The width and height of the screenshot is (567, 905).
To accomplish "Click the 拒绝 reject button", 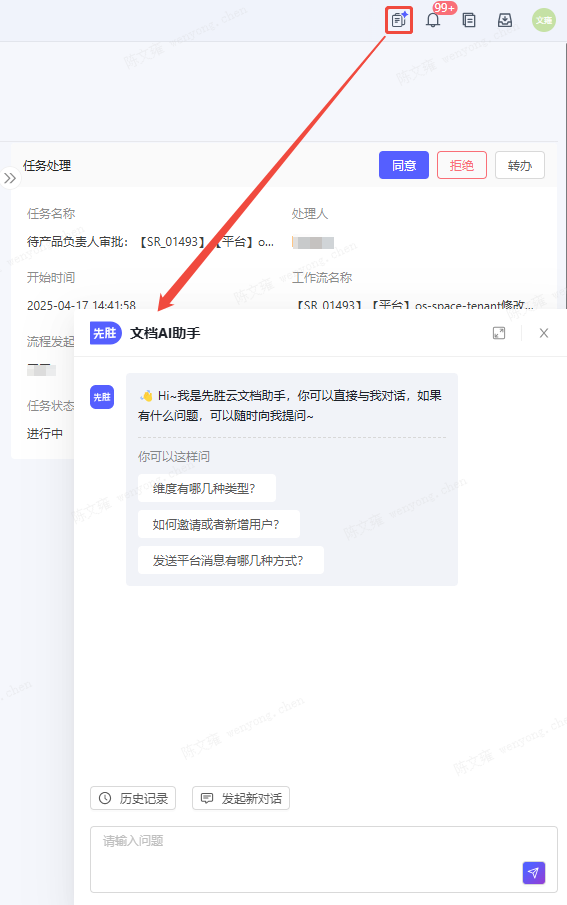I will [x=462, y=166].
